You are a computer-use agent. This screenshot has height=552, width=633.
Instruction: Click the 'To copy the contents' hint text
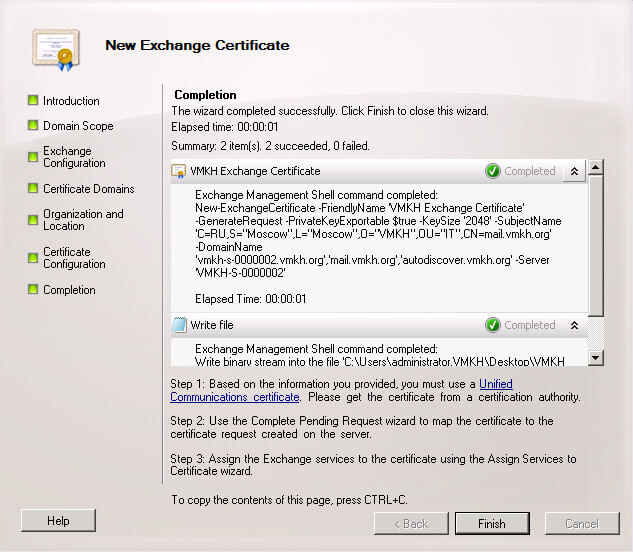[x=289, y=500]
